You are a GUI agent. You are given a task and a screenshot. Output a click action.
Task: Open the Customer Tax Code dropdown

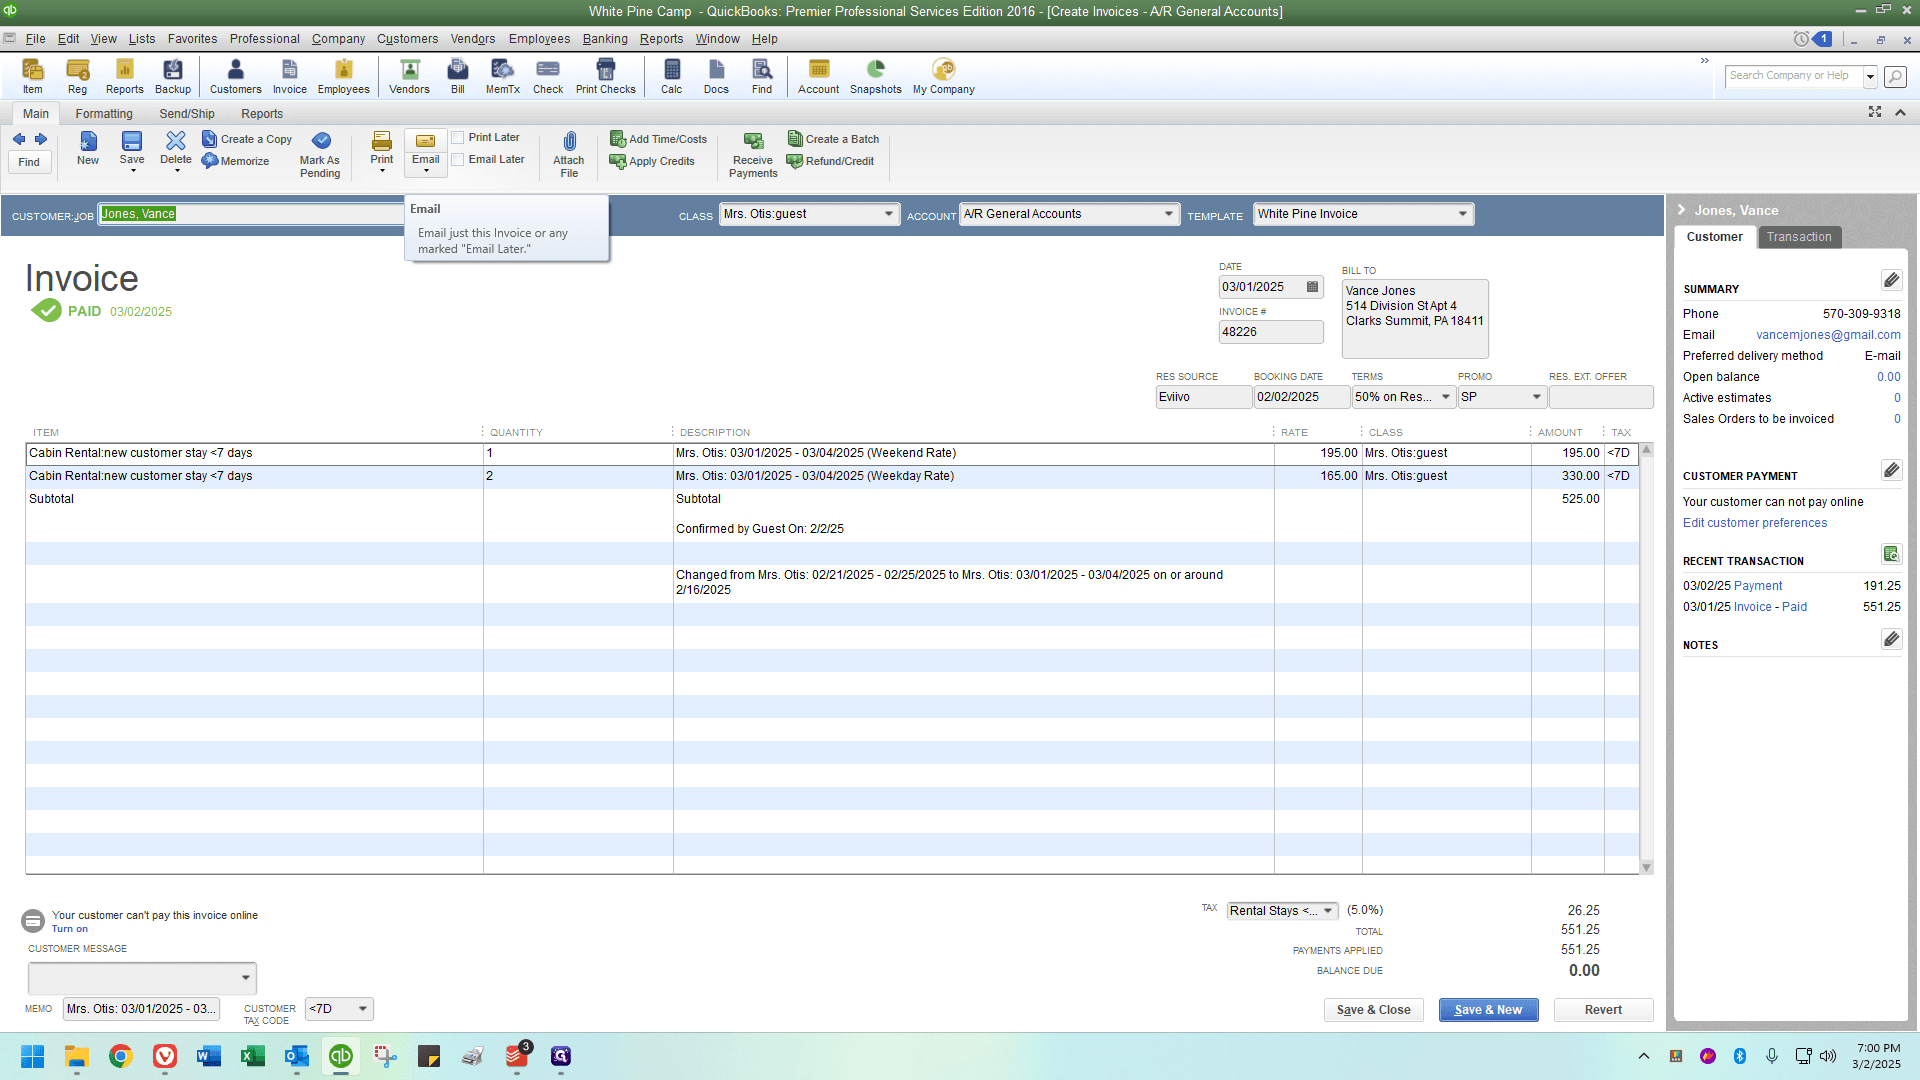[363, 1009]
